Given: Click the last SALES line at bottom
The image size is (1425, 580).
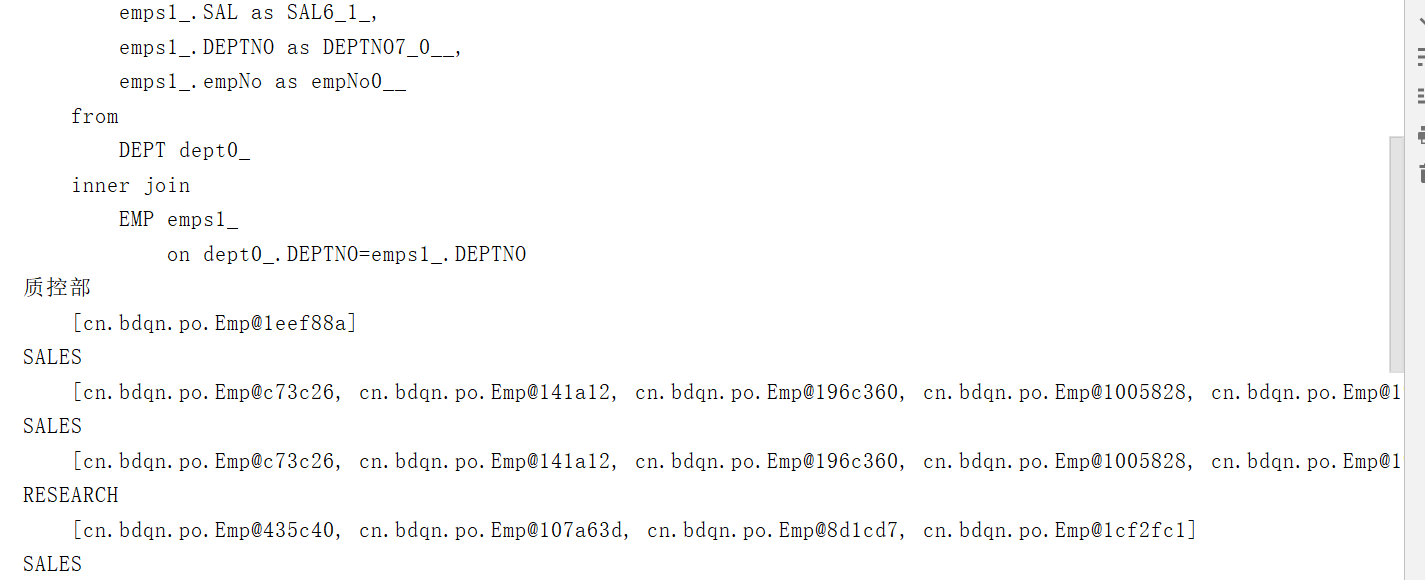Looking at the screenshot, I should (x=52, y=564).
